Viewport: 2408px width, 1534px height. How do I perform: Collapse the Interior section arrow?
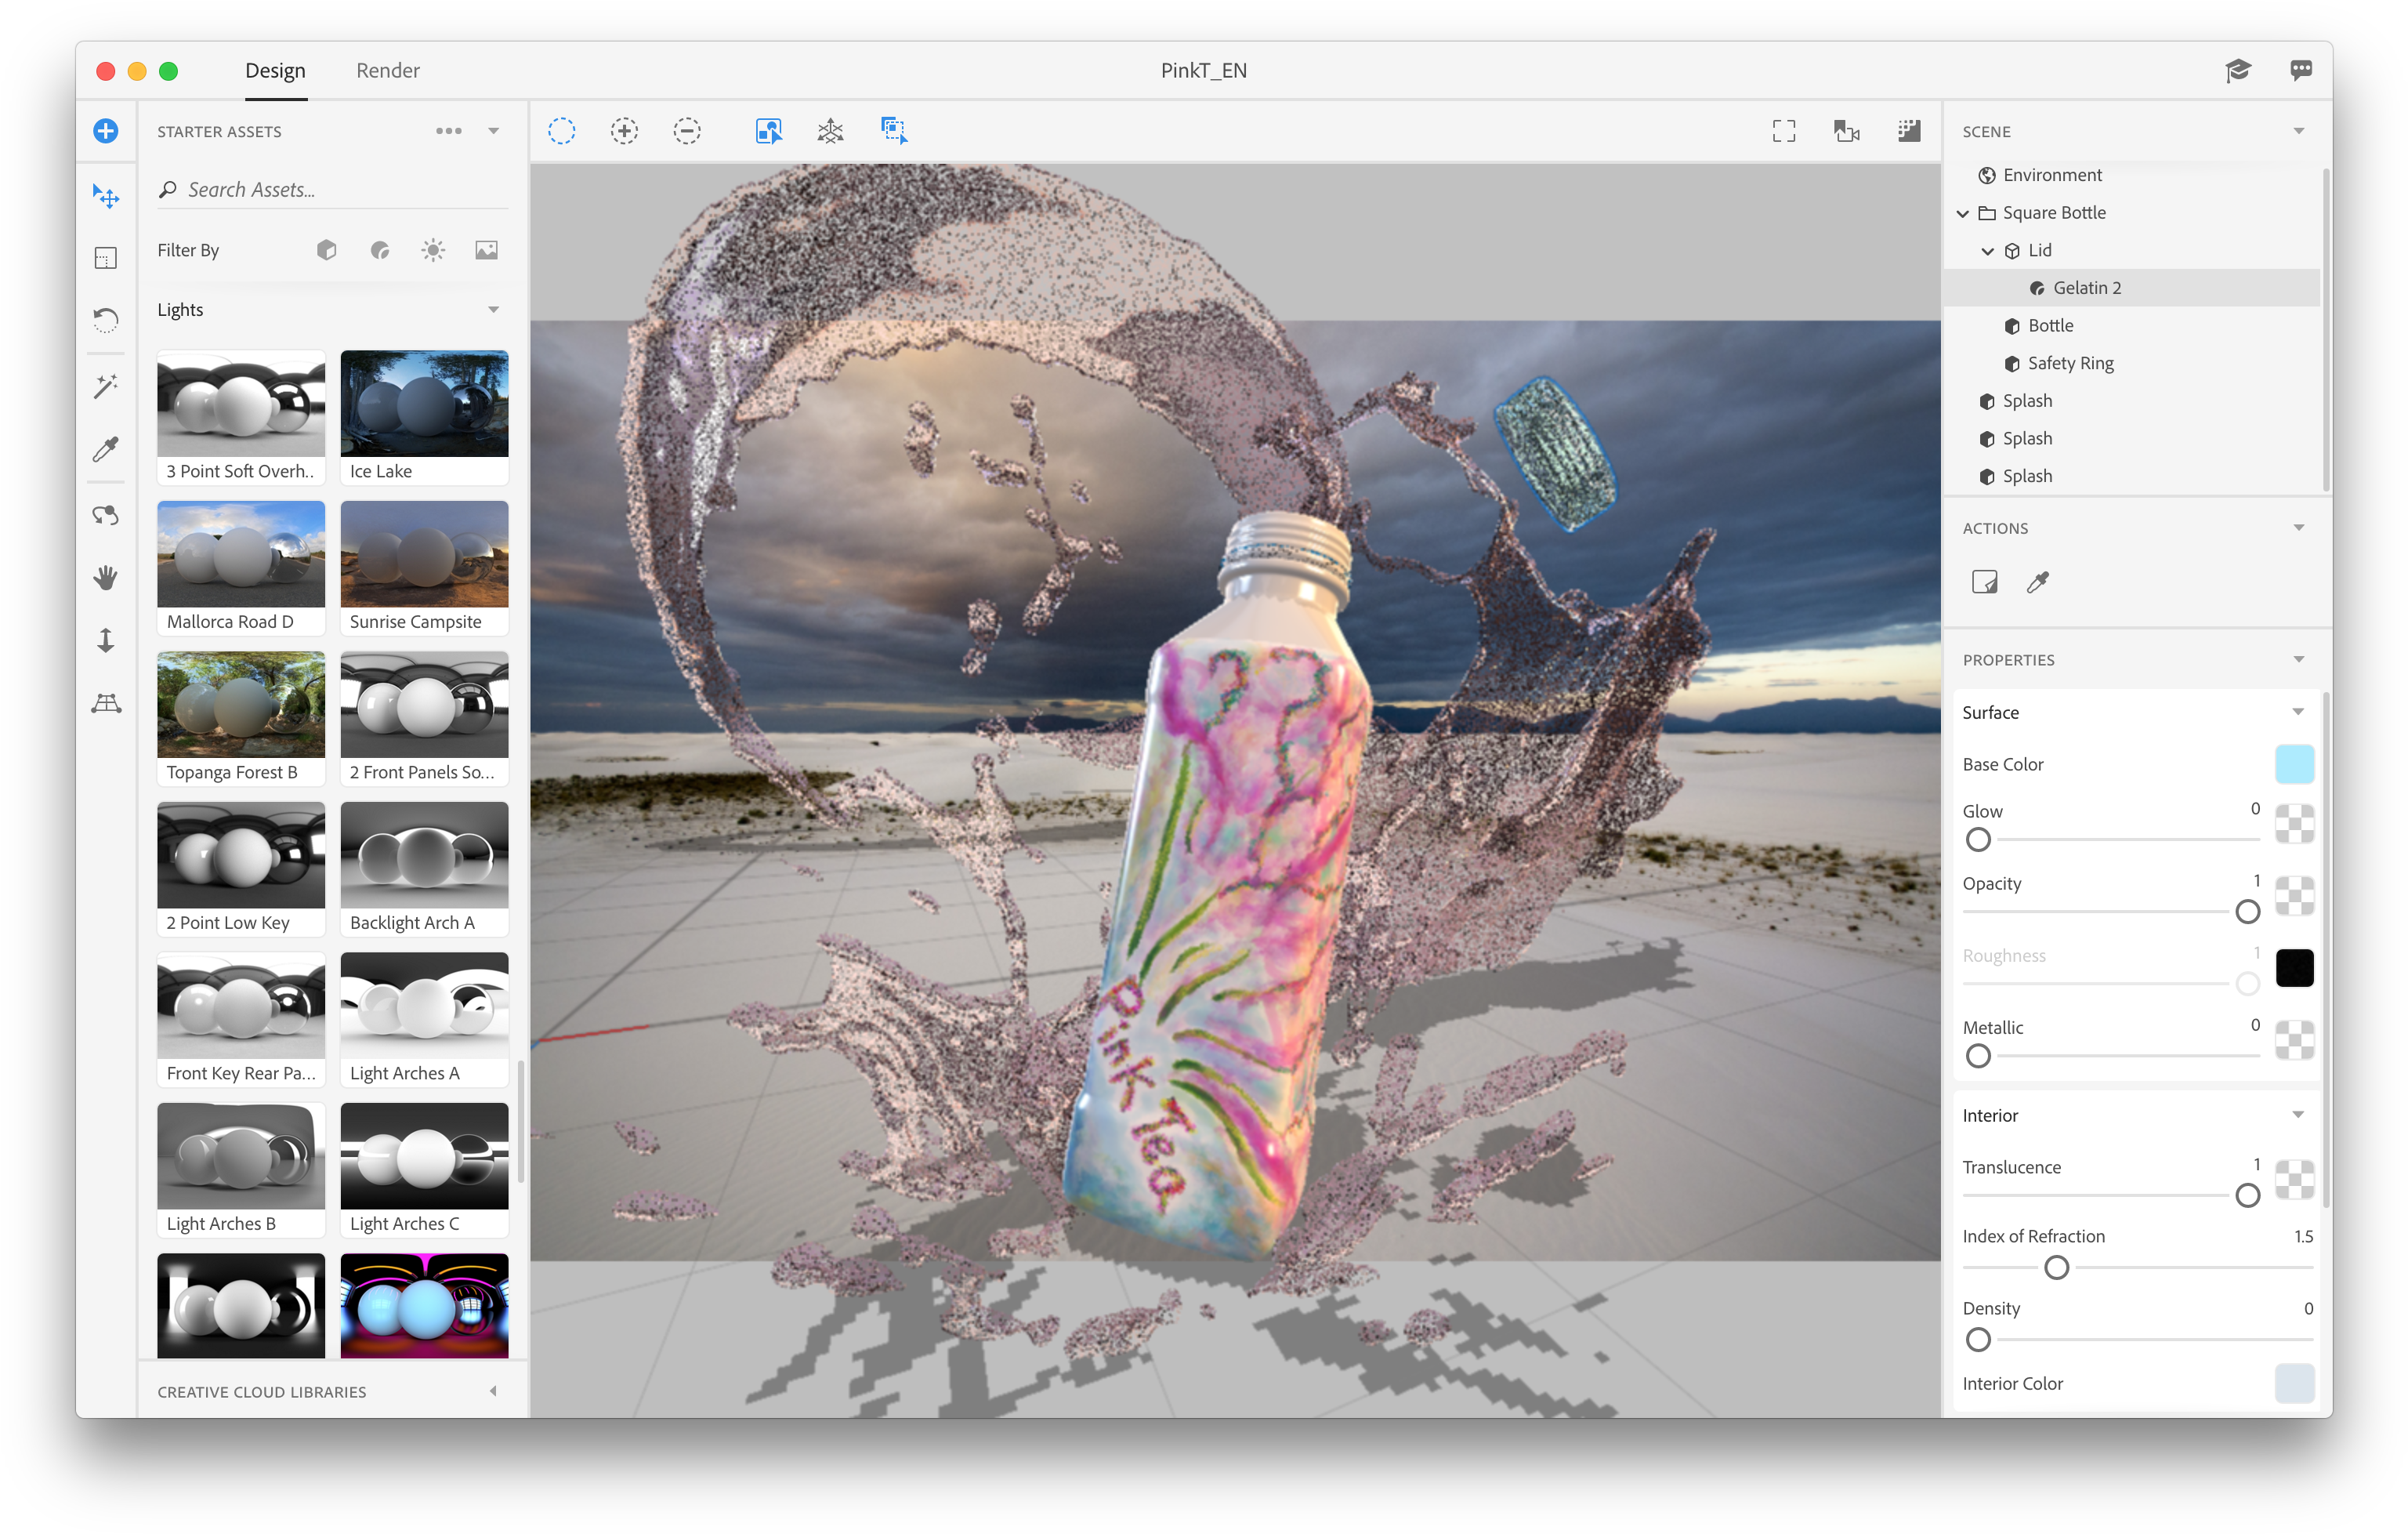point(2299,1116)
